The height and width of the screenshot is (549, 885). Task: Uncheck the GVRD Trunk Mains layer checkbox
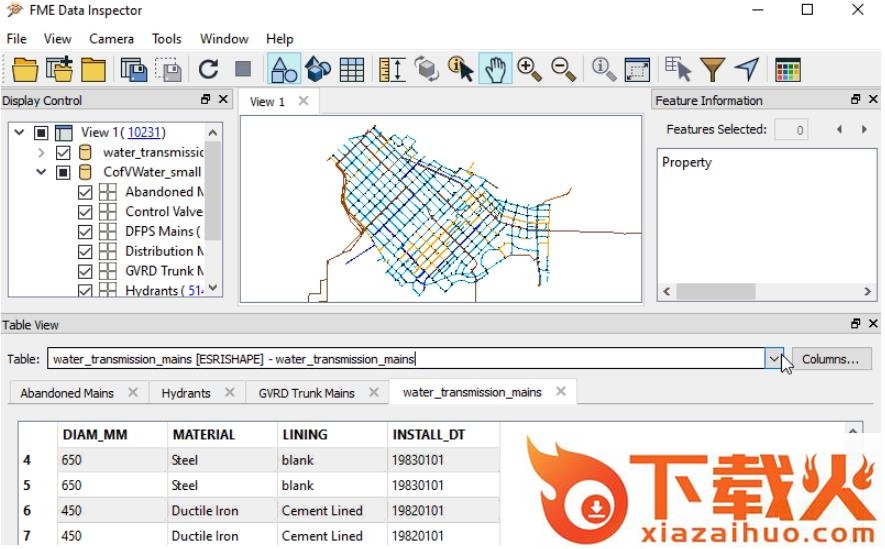click(85, 271)
